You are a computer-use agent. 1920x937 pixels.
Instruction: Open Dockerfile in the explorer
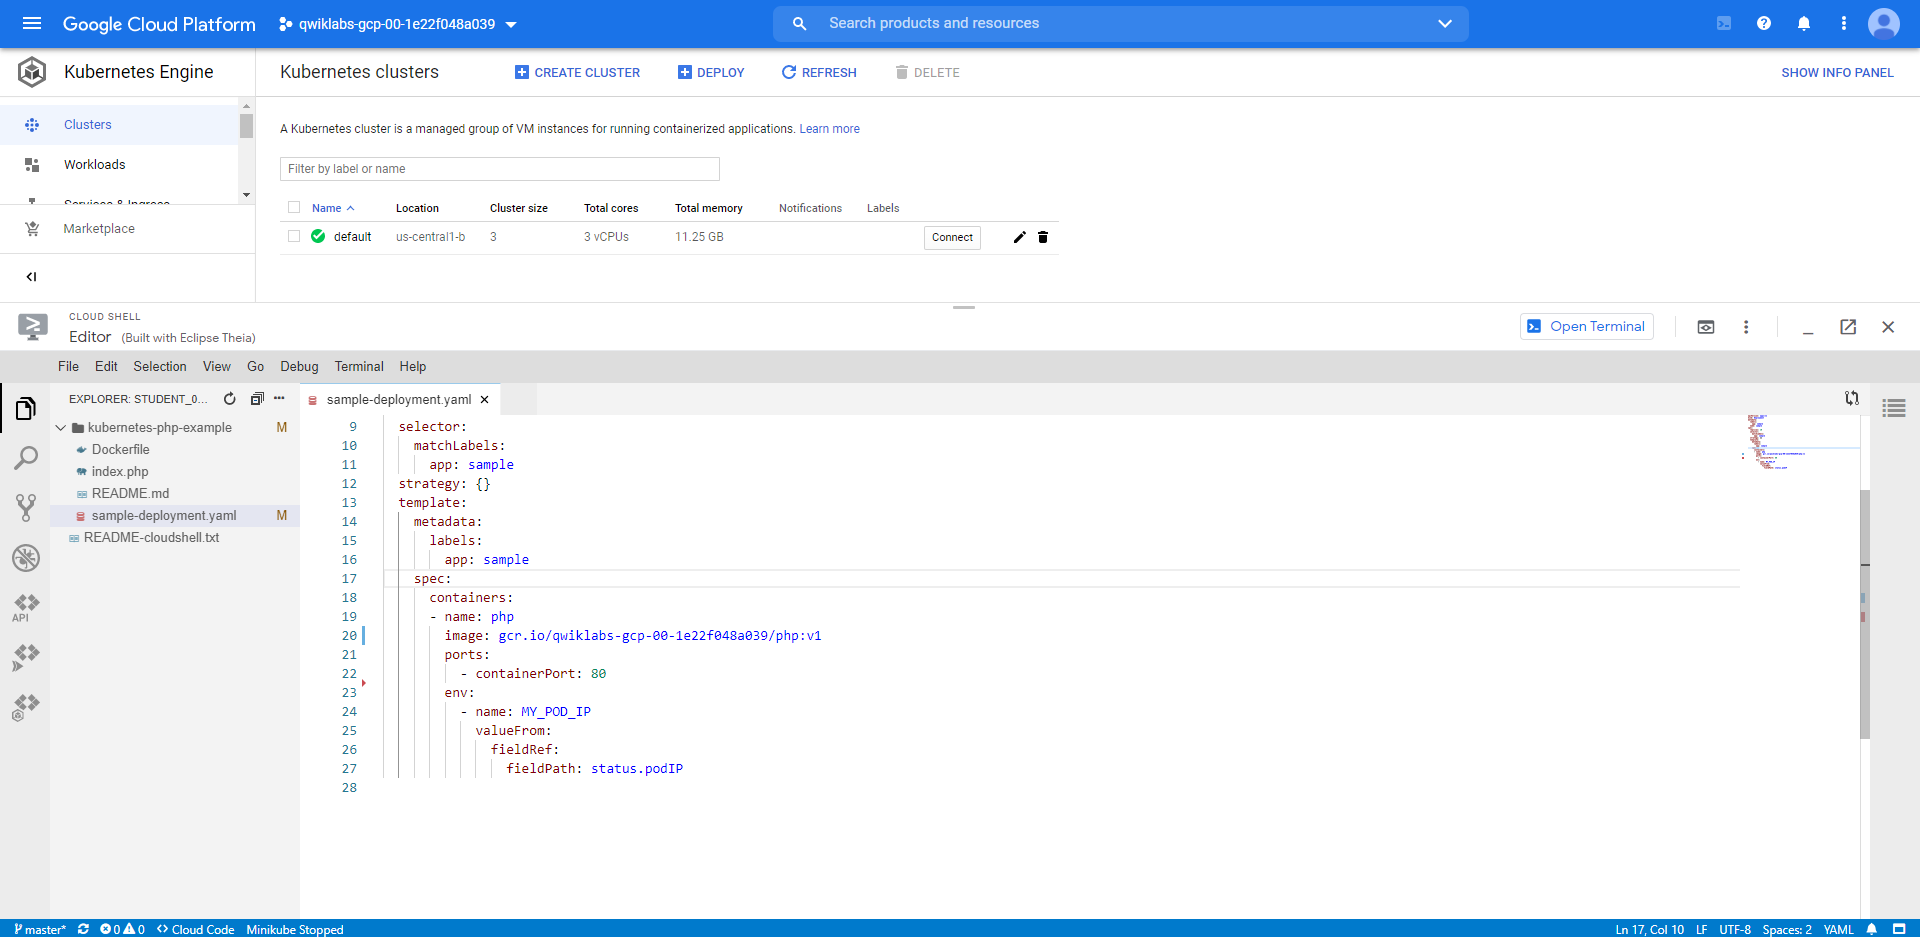point(120,450)
